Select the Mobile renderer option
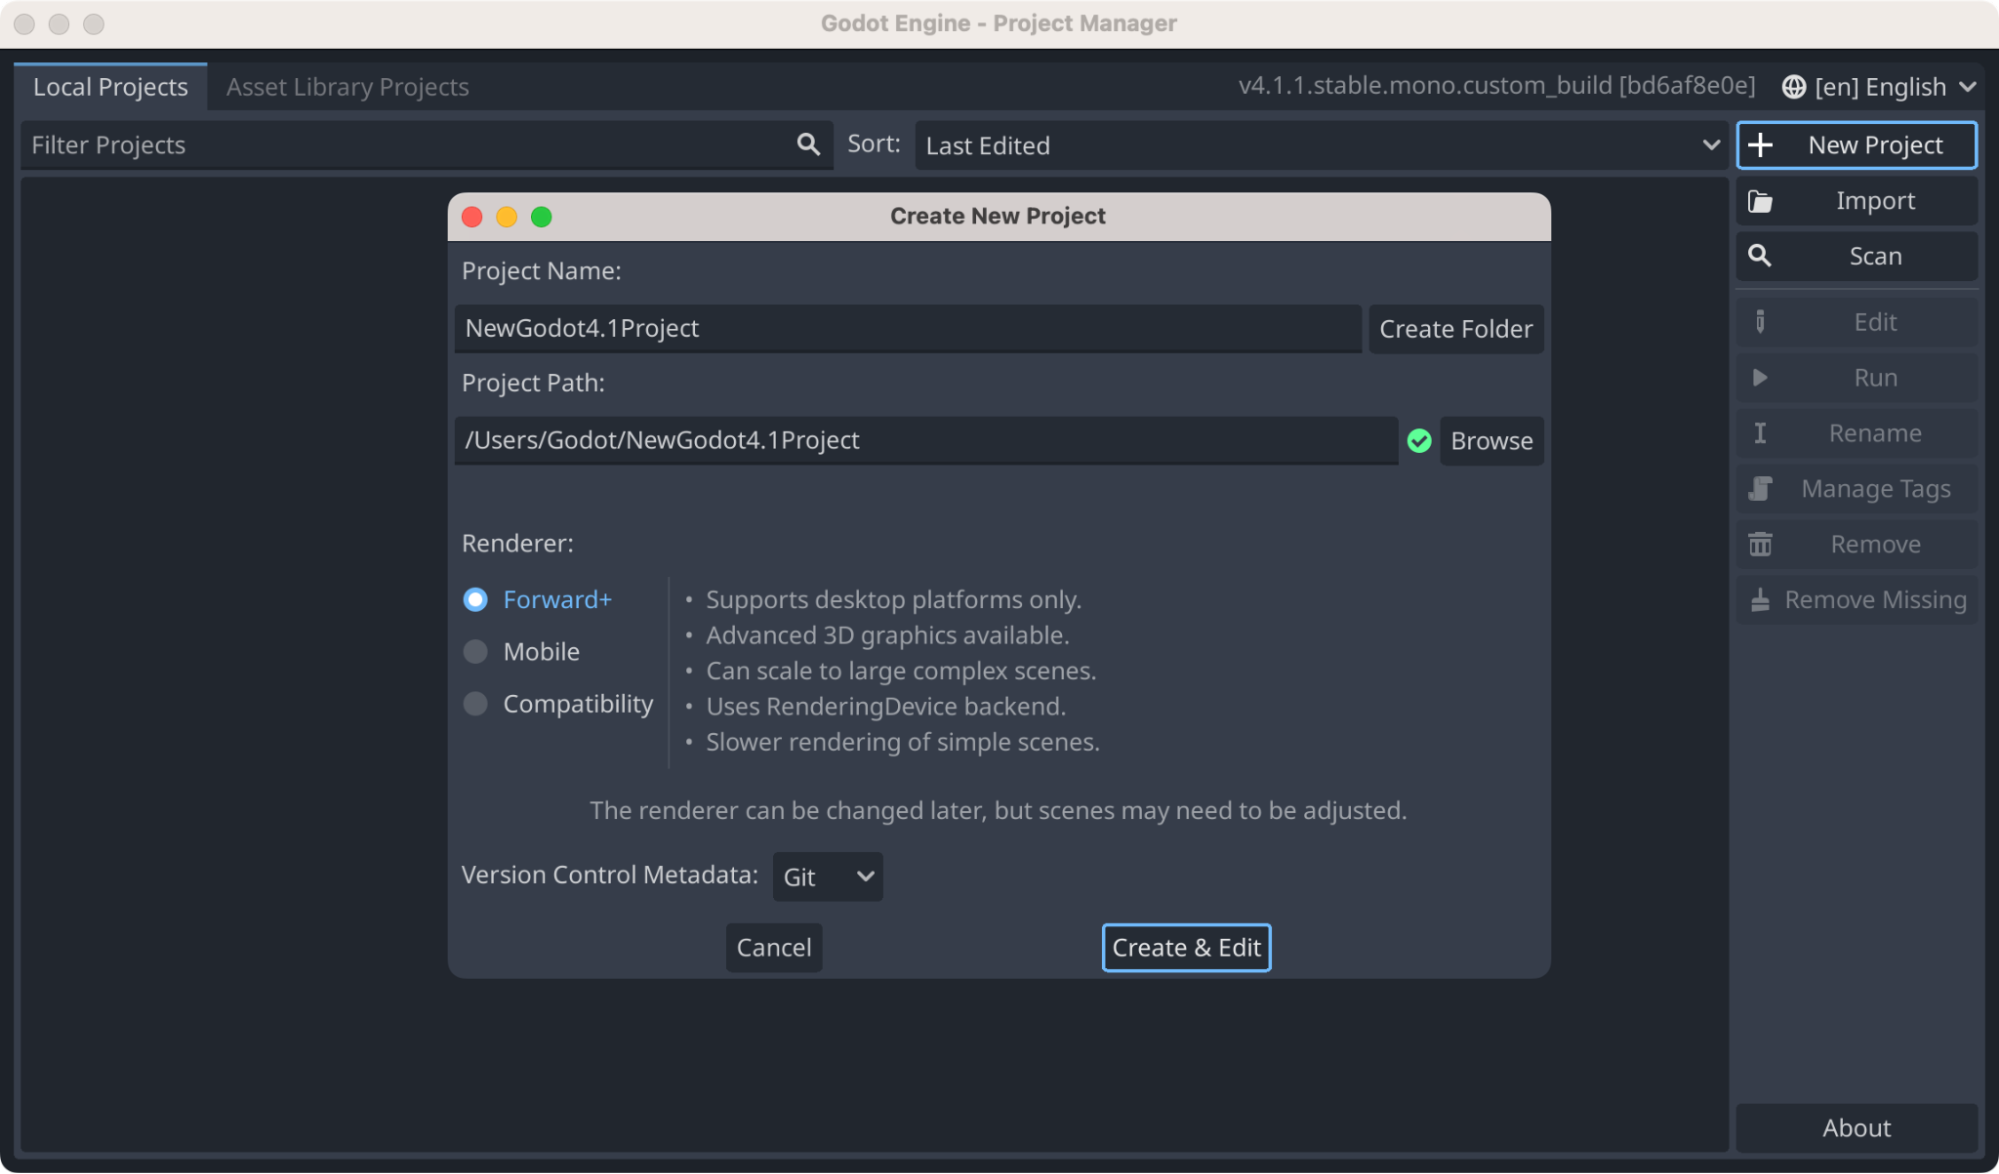The height and width of the screenshot is (1174, 1999). tap(476, 652)
